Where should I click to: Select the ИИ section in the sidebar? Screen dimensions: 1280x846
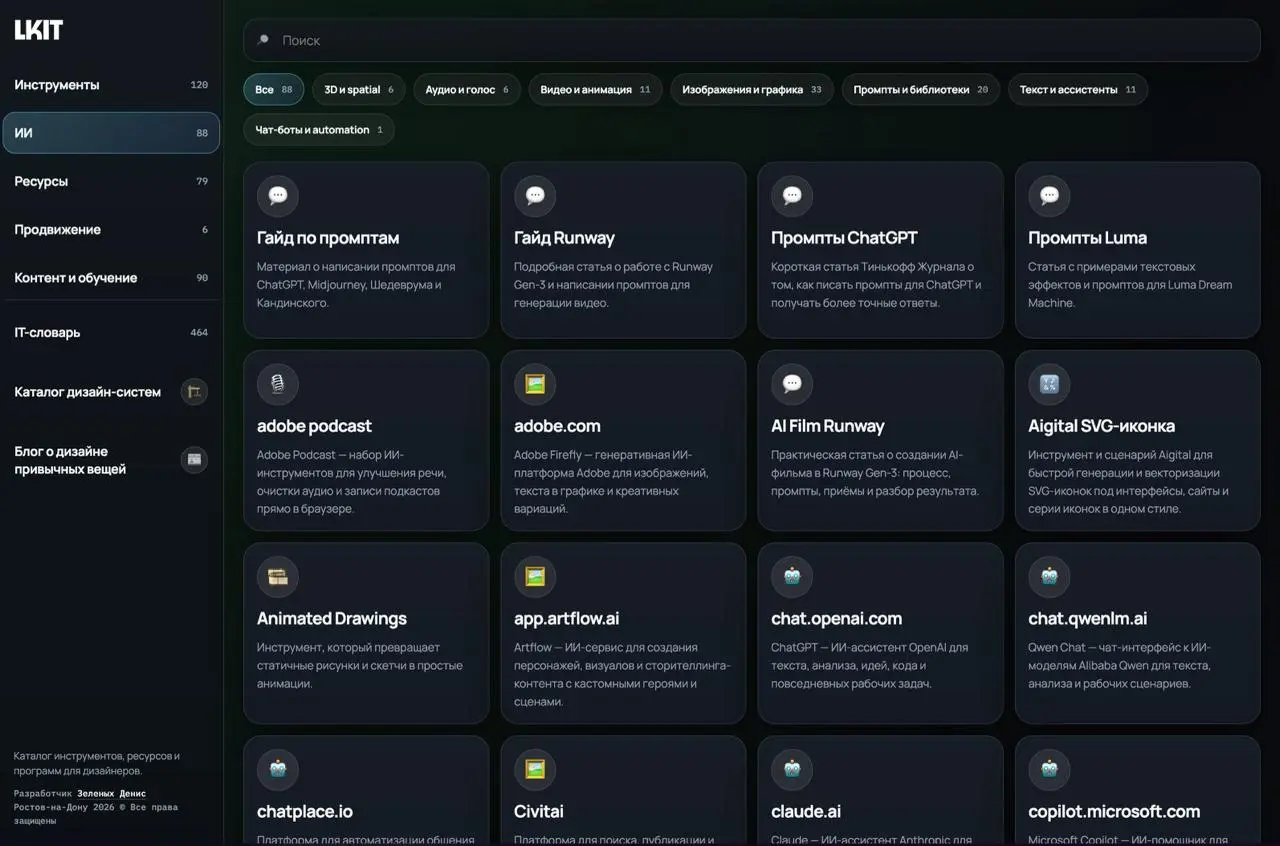111,133
